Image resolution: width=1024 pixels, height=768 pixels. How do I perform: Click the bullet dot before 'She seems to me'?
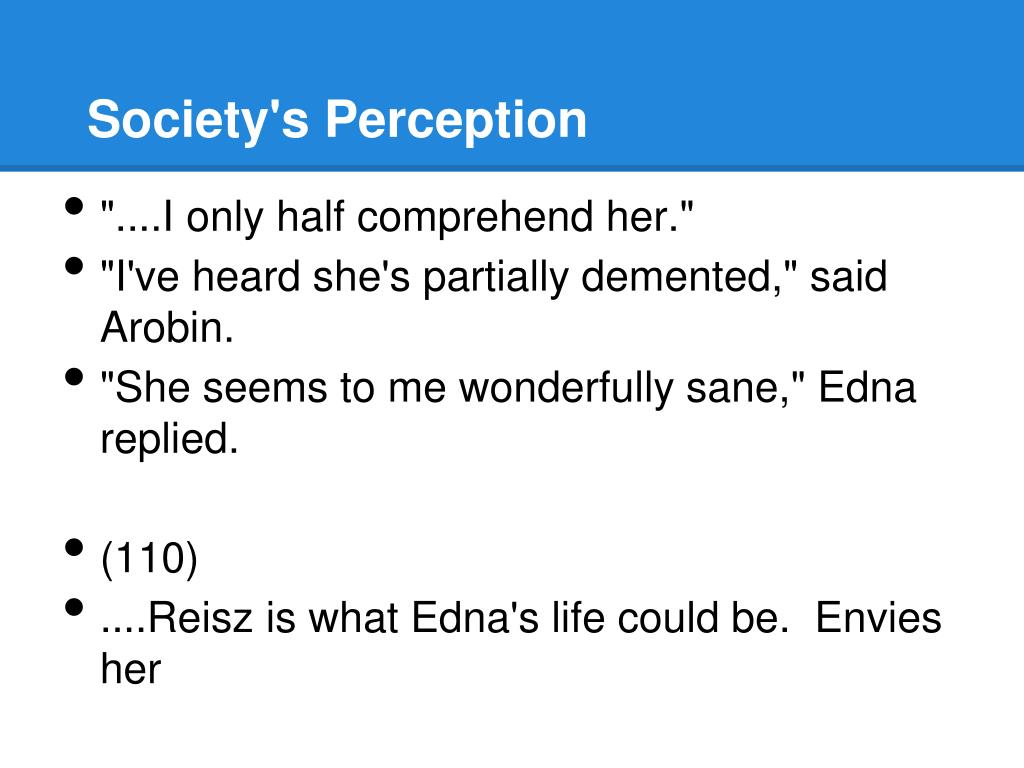click(x=74, y=378)
